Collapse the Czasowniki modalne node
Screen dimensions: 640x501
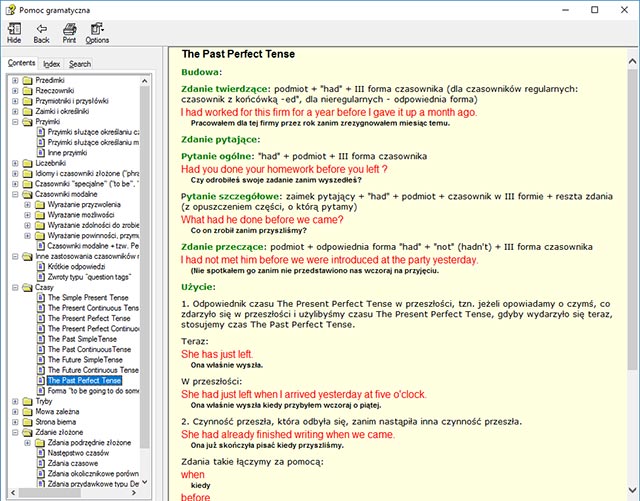(15, 195)
